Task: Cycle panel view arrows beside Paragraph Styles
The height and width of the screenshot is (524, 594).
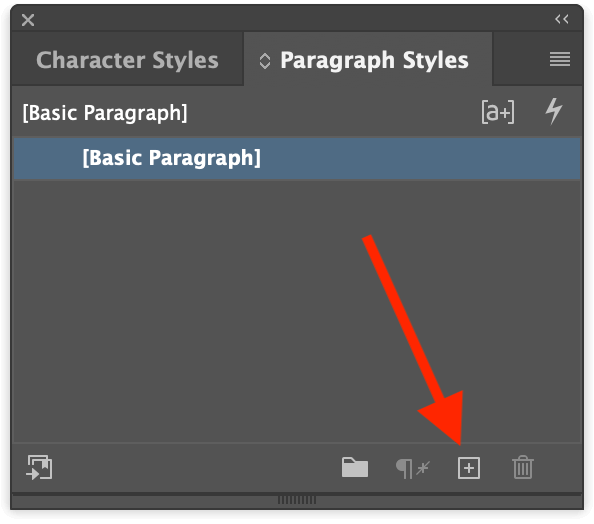Action: point(265,61)
